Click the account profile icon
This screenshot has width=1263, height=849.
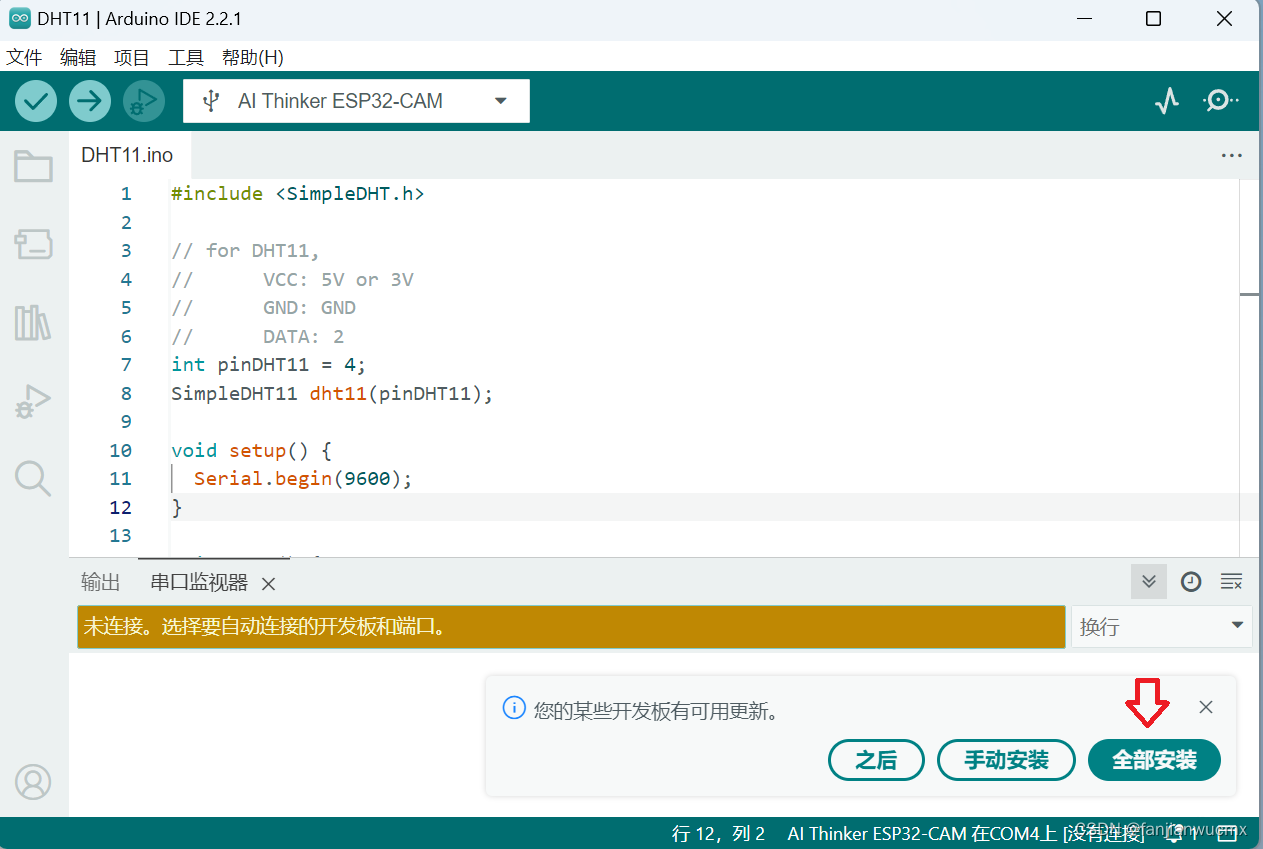tap(33, 782)
